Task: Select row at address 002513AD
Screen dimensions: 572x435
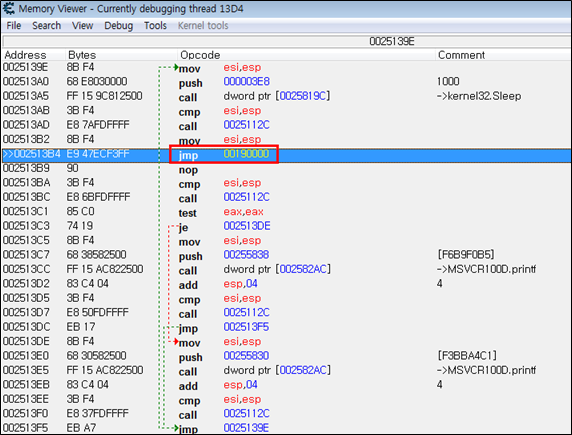Action: [287, 125]
